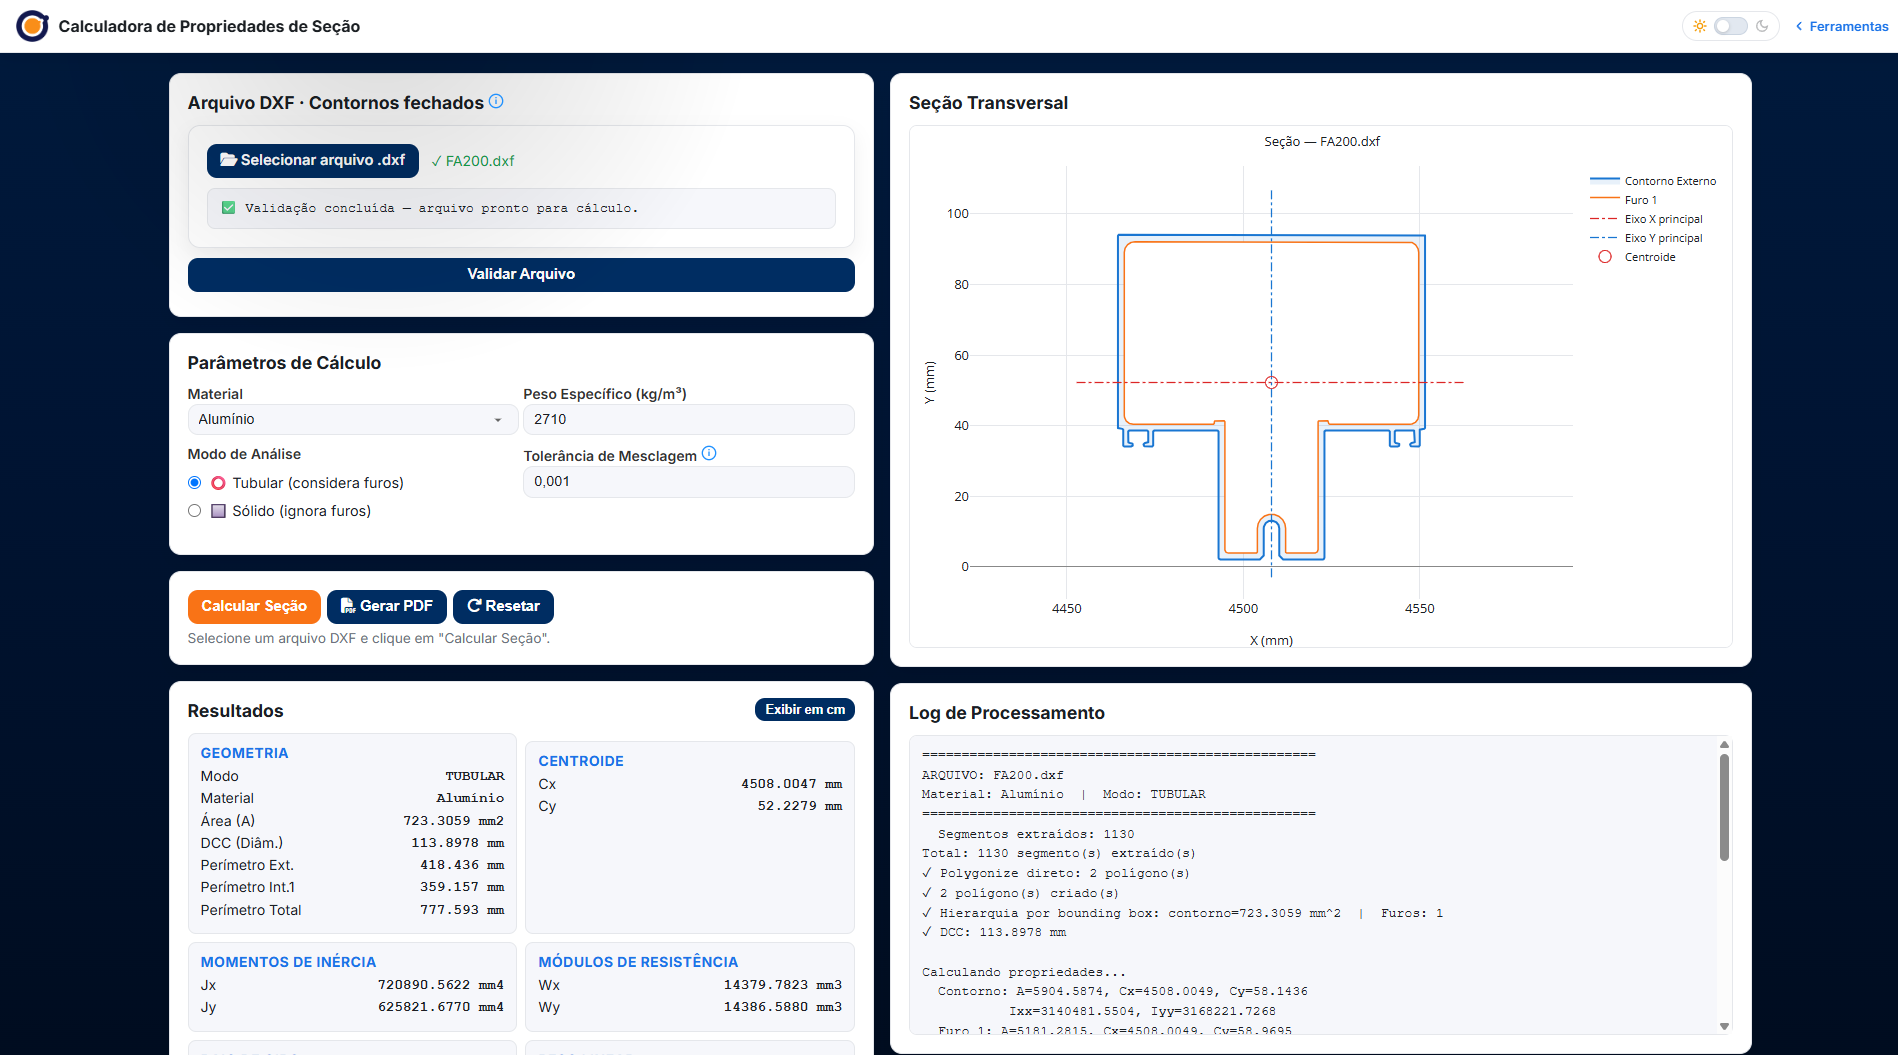Toggle Contorno Externo blue legend swatch
Screen dimensions: 1898x1055
click(x=1604, y=181)
